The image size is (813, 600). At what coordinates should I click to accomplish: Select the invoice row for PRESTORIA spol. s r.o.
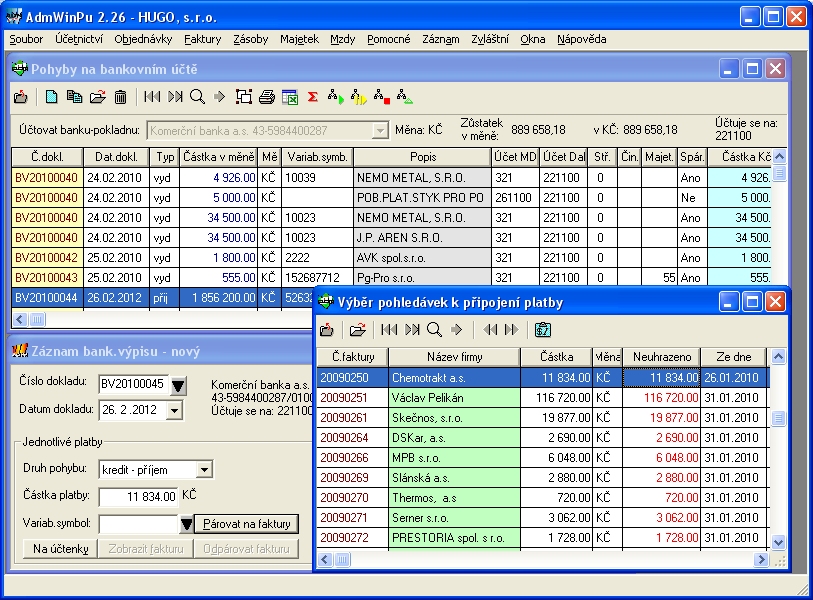(542, 538)
